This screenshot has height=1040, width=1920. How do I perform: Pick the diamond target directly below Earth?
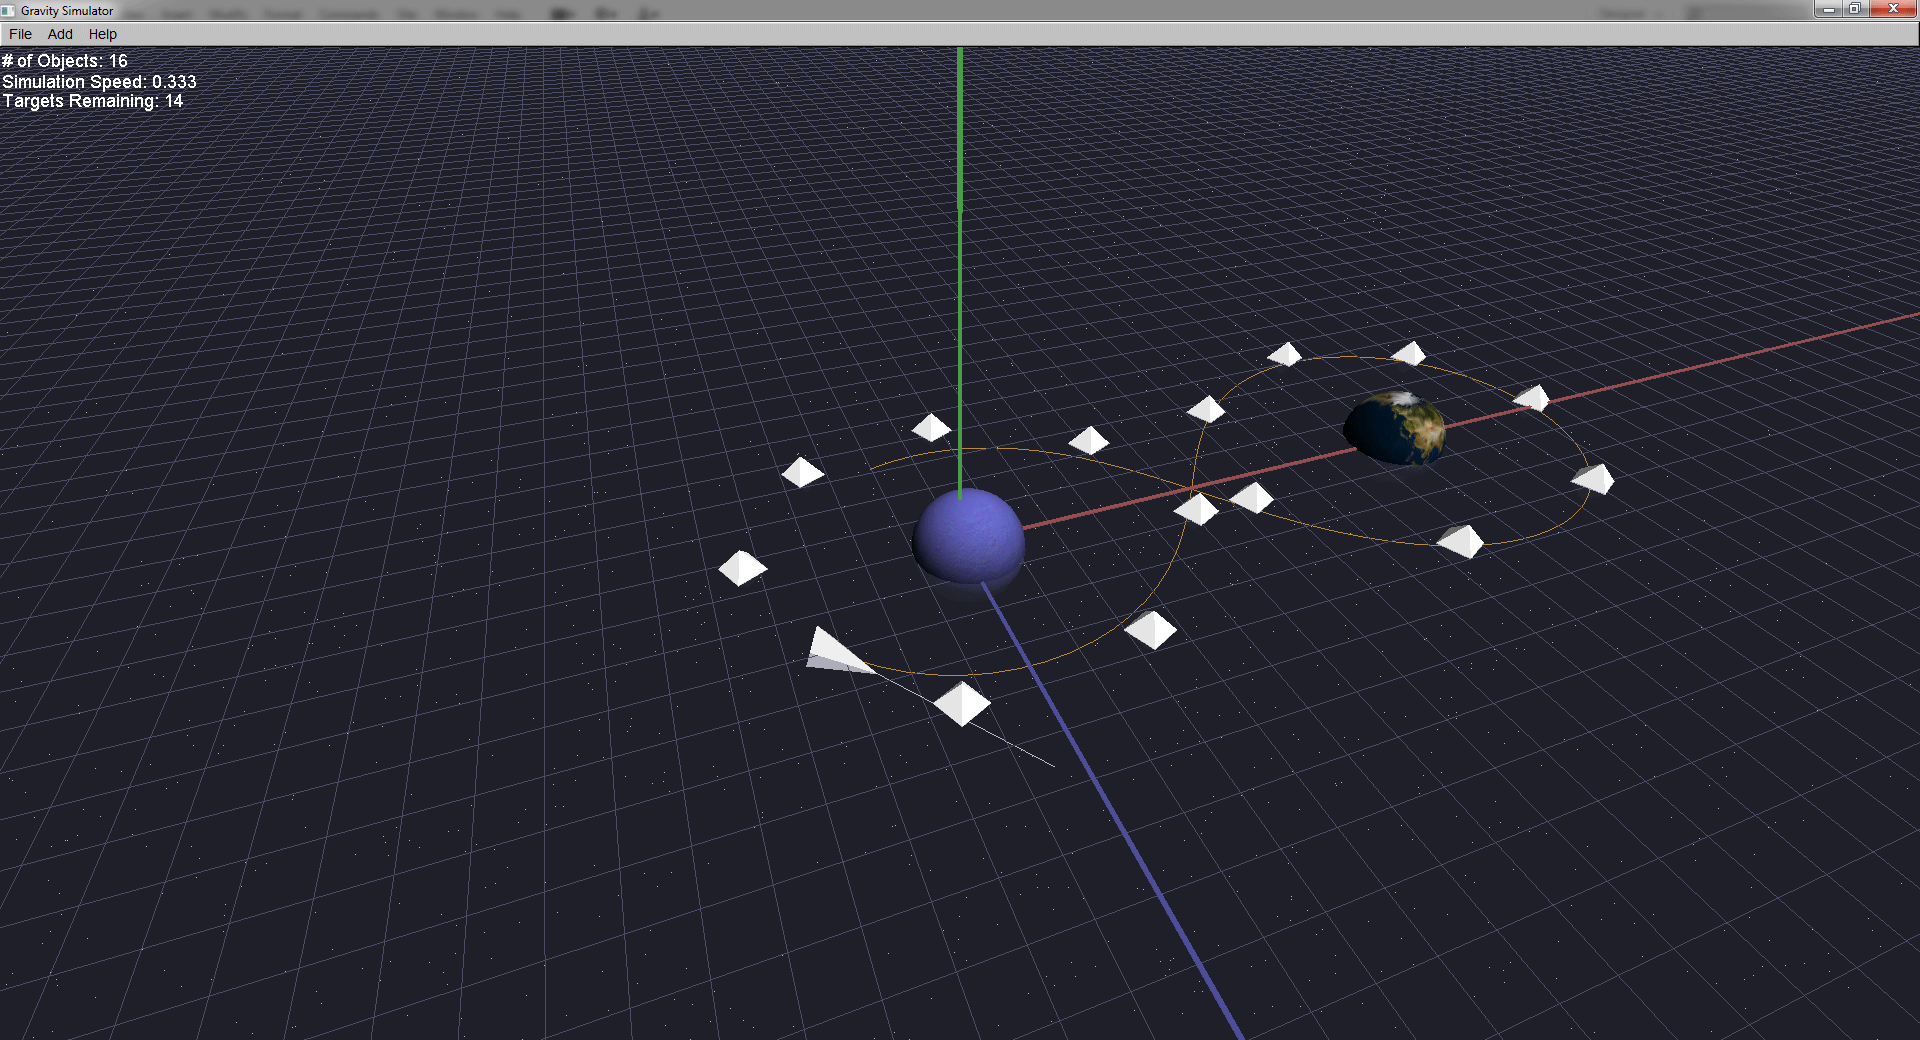pyautogui.click(x=1461, y=541)
